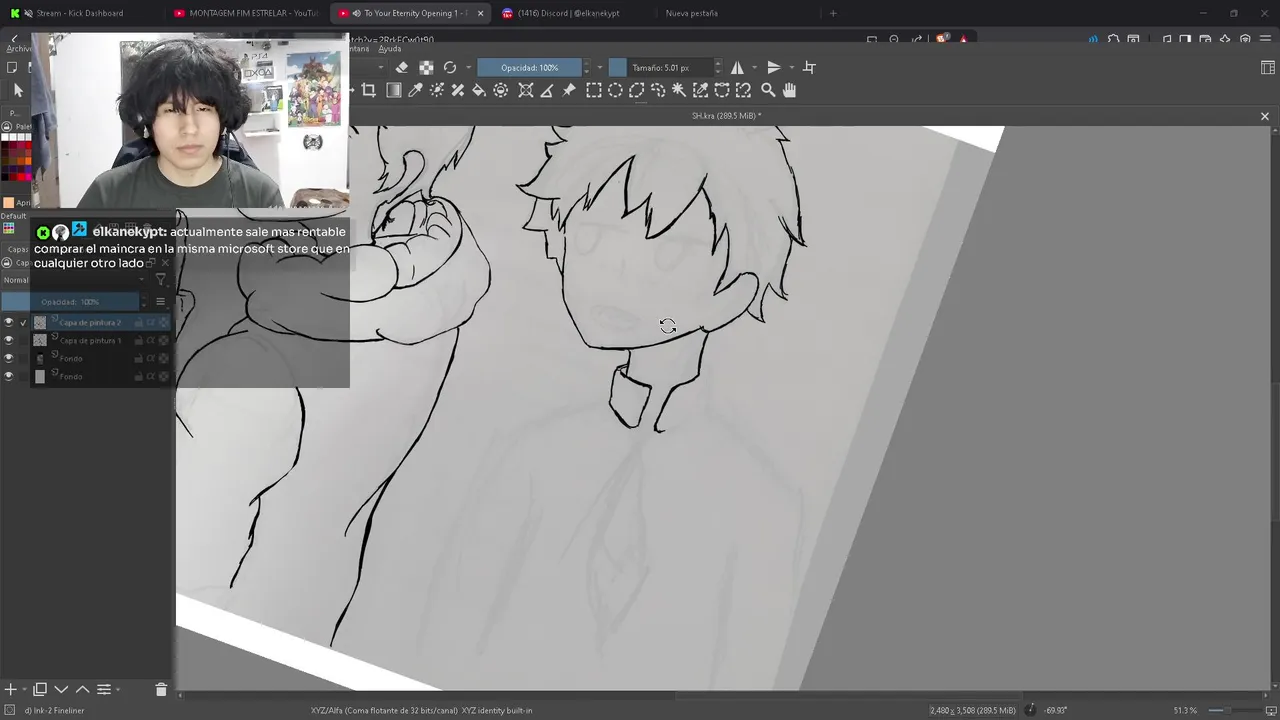Toggle lock on Capa de pintura 2

pyautogui.click(x=139, y=322)
